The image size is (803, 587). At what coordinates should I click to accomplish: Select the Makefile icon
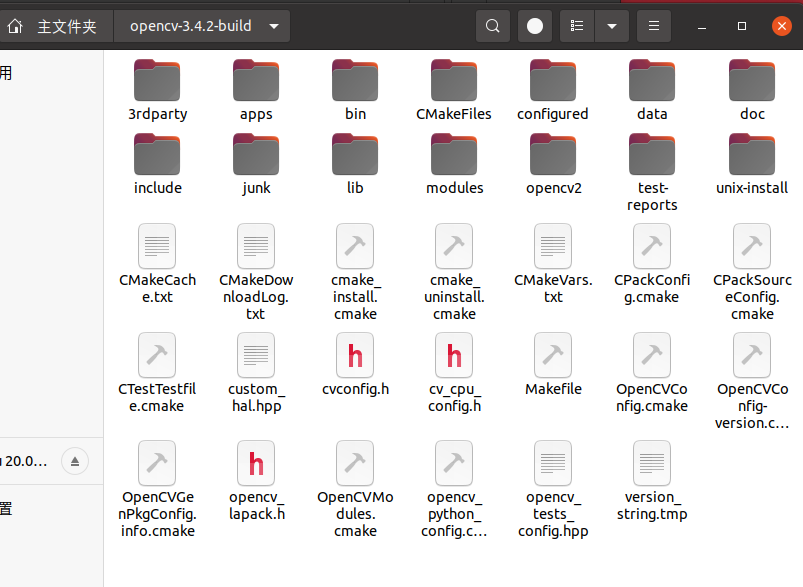pyautogui.click(x=553, y=355)
